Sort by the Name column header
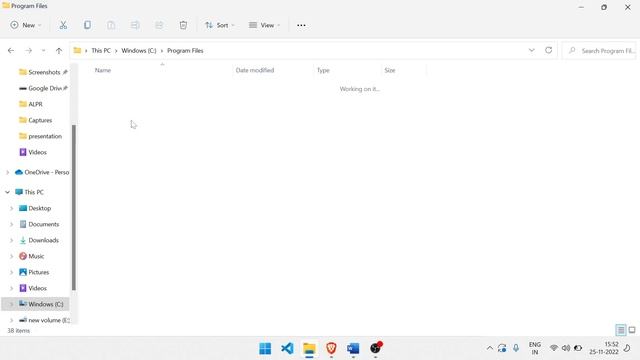The image size is (640, 360). coord(103,70)
